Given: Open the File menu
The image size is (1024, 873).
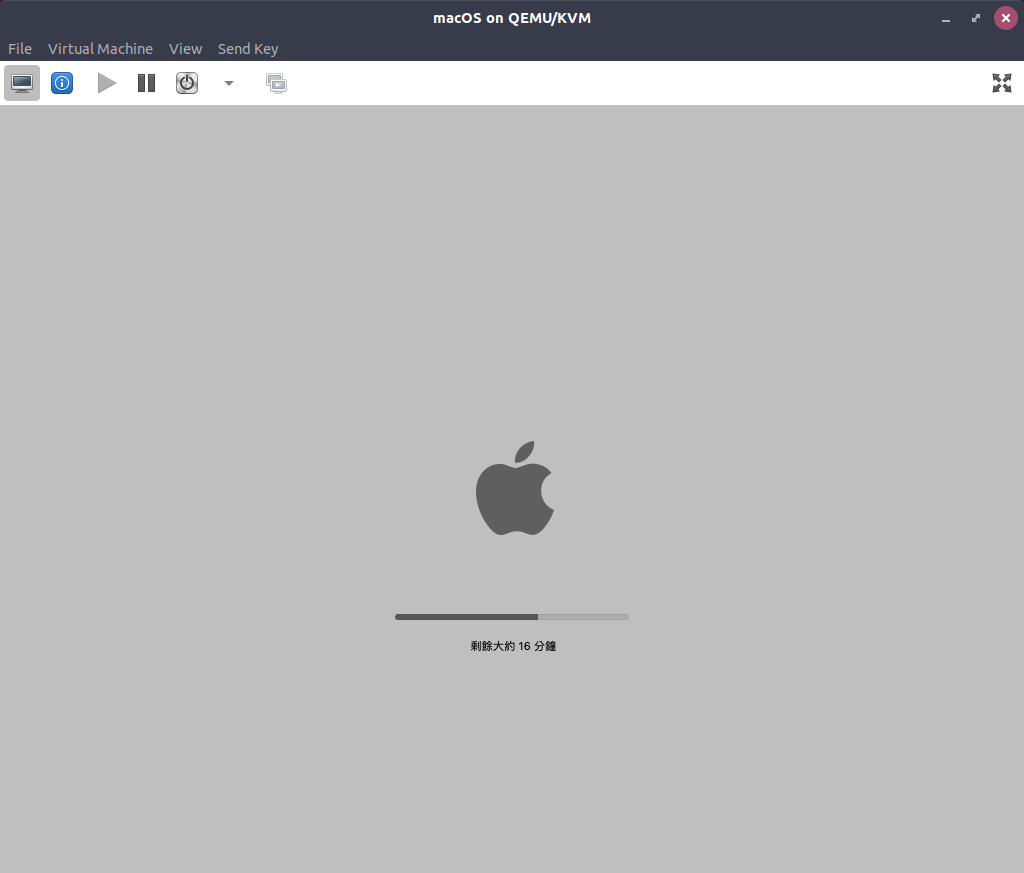Looking at the screenshot, I should pyautogui.click(x=20, y=49).
